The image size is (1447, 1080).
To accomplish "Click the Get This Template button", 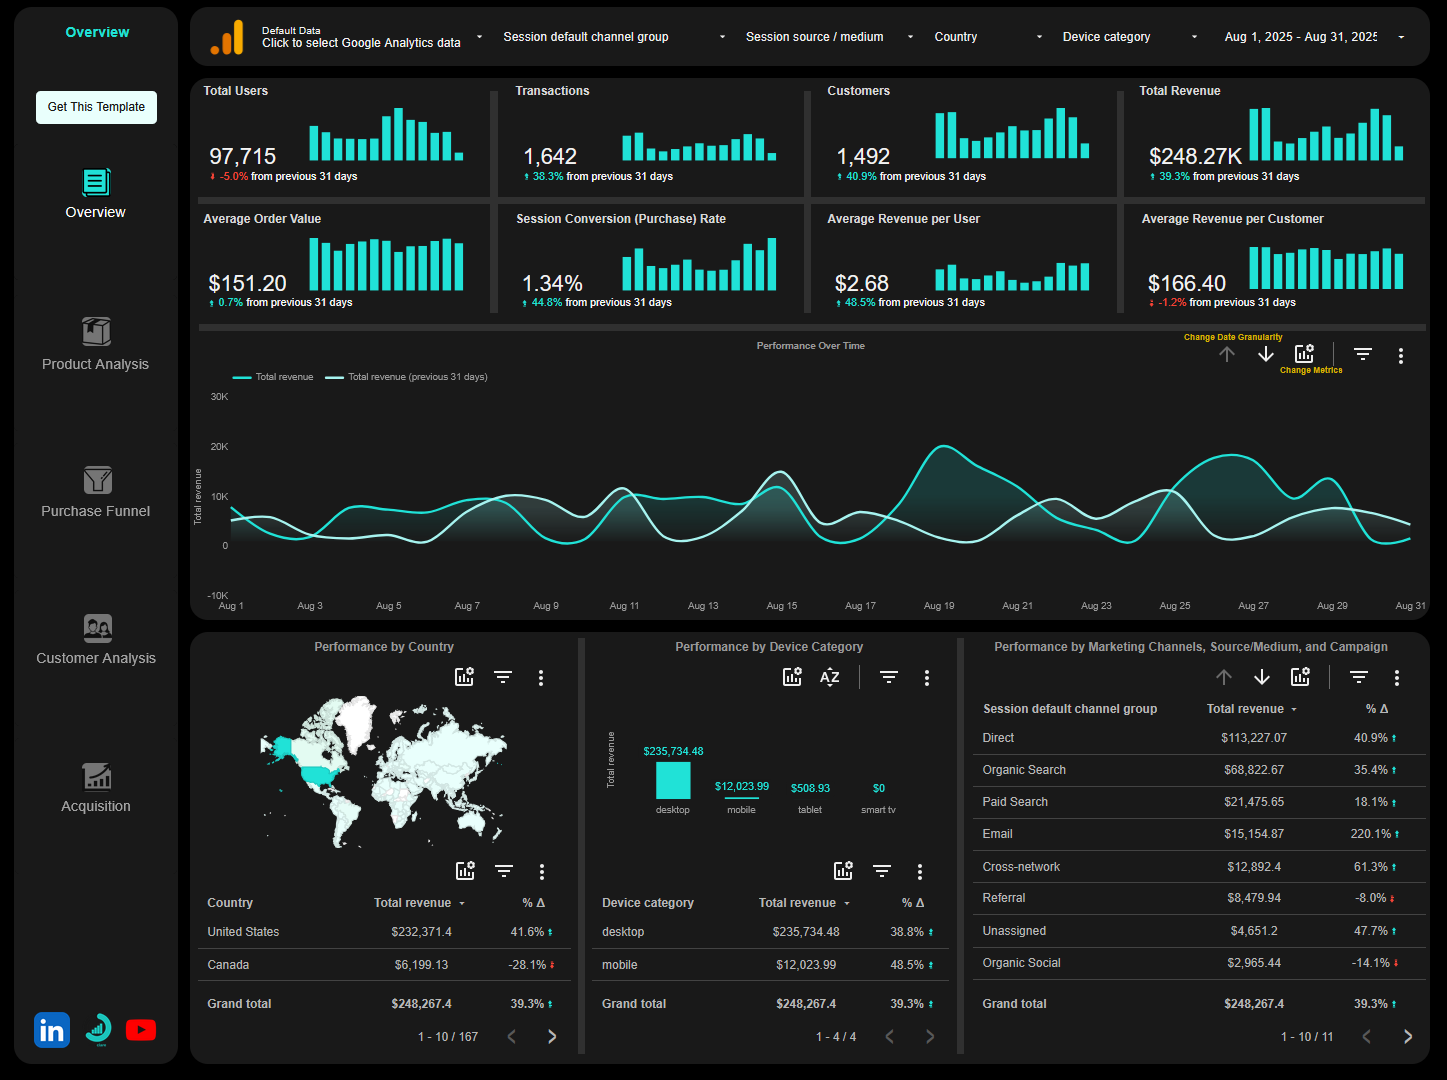I will pos(96,107).
